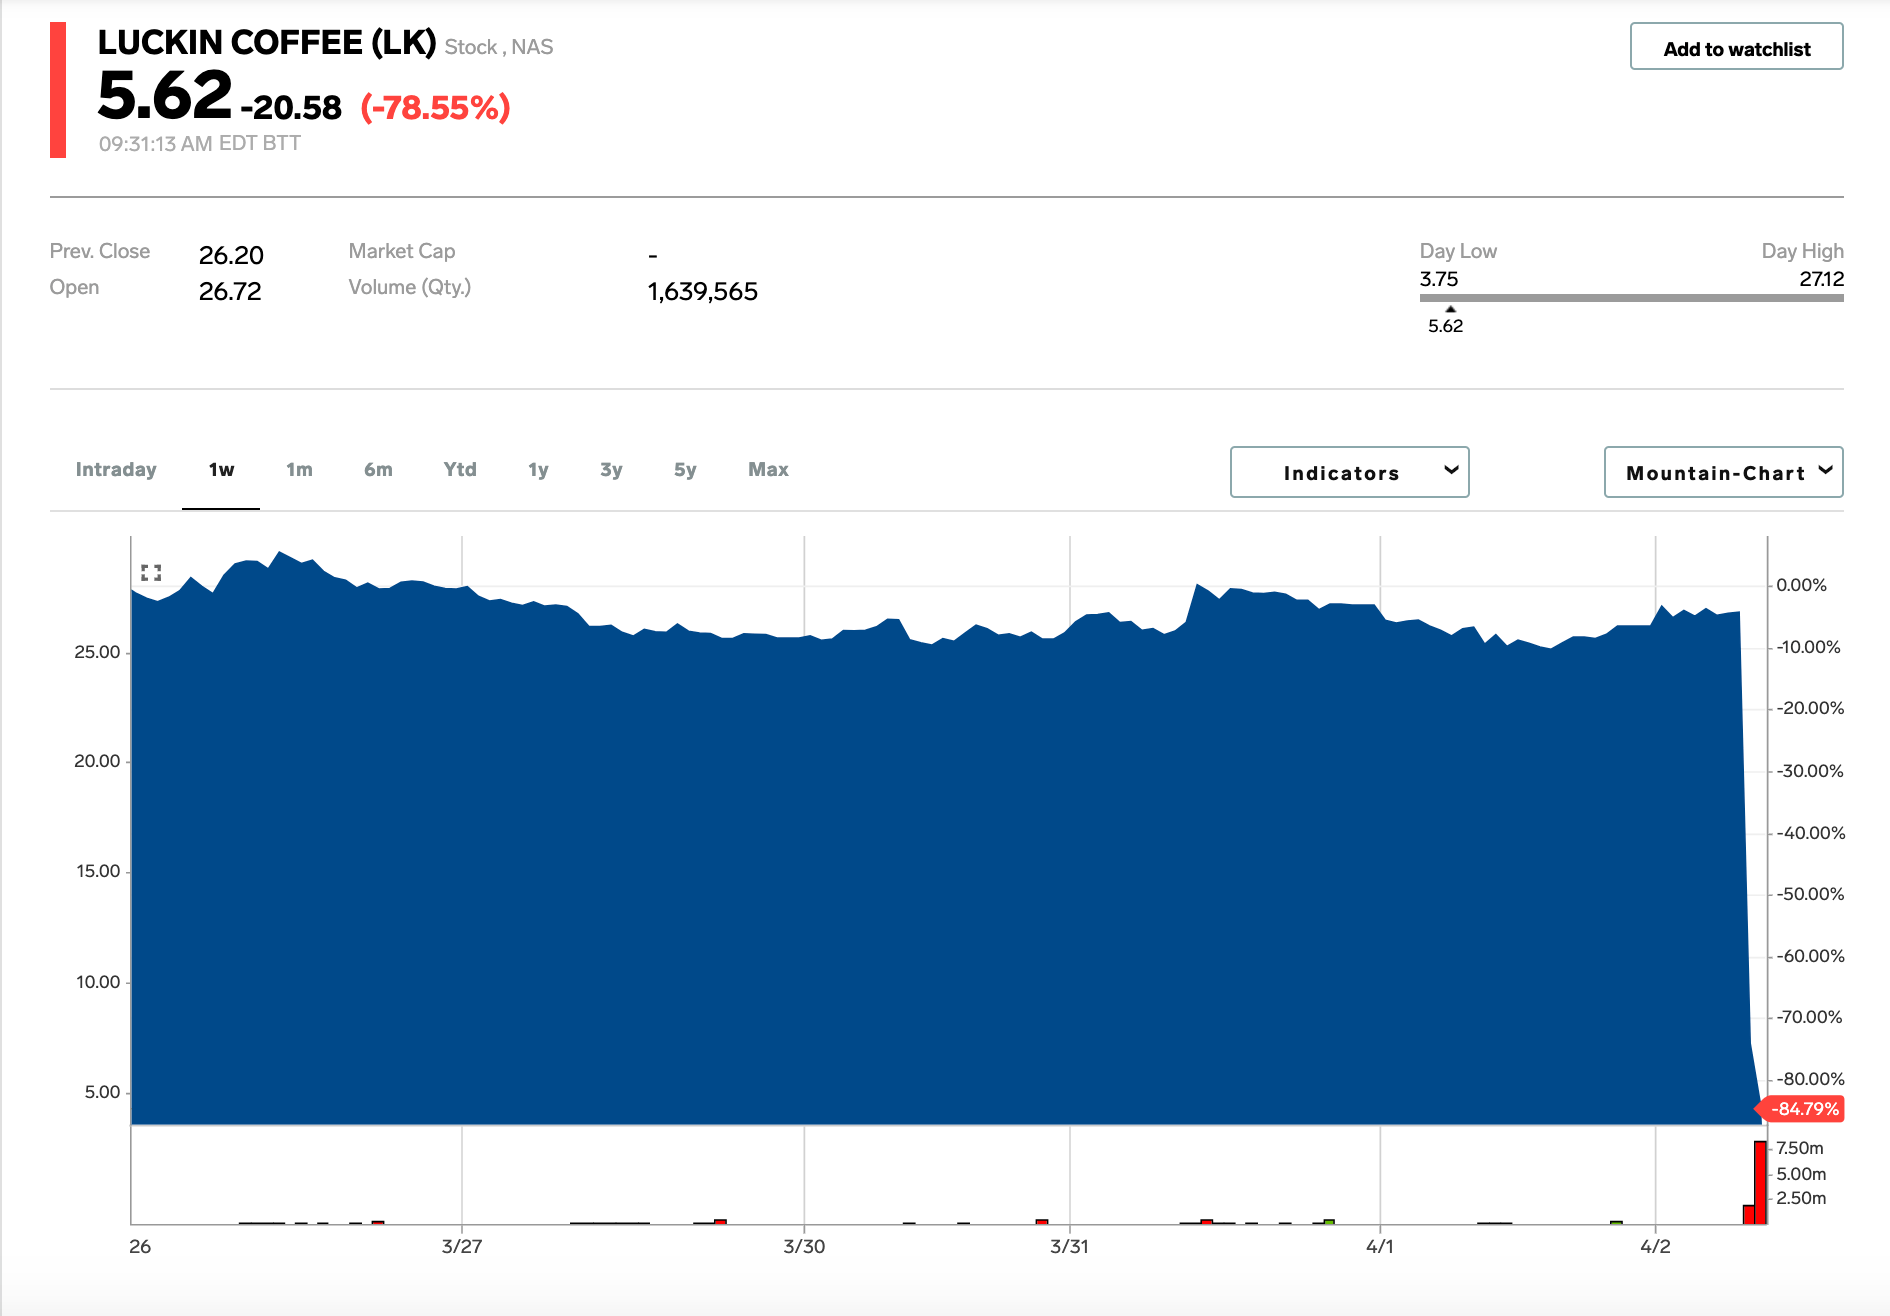Viewport: 1890px width, 1316px height.
Task: Show year-to-date with Ytd tab
Action: point(460,470)
